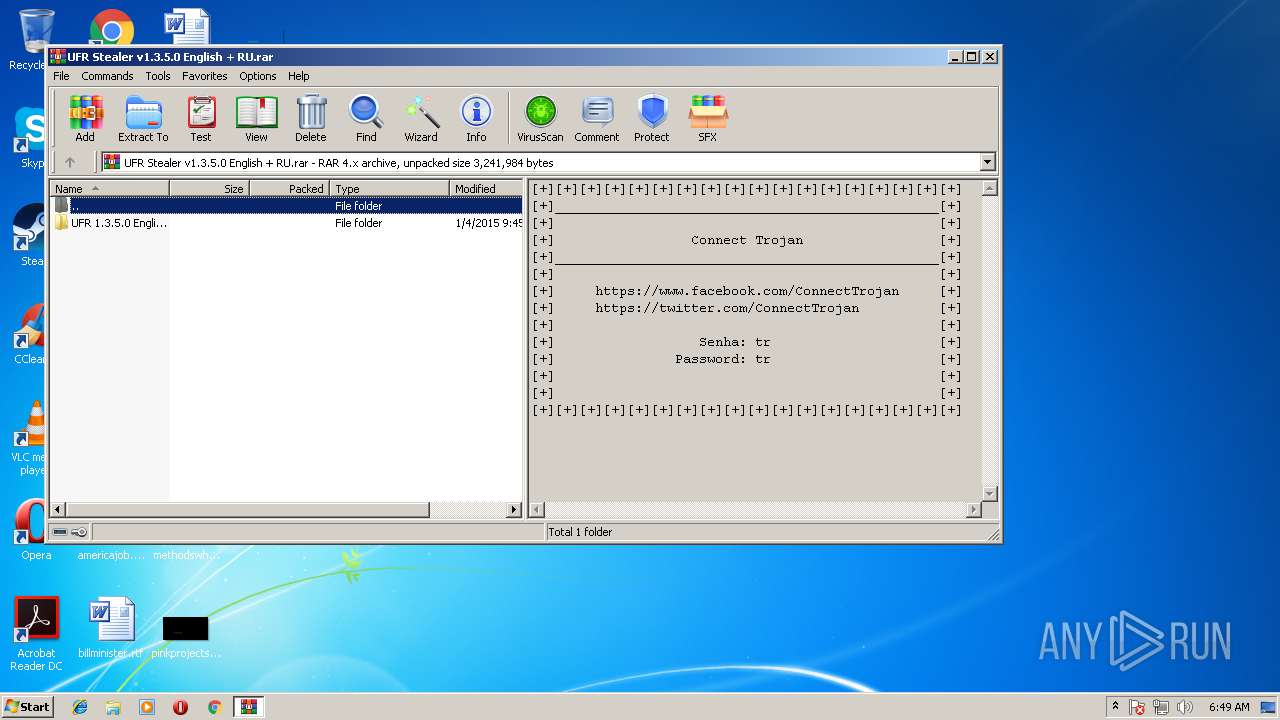Expand the archive path dropdown
The width and height of the screenshot is (1280, 720).
point(988,162)
